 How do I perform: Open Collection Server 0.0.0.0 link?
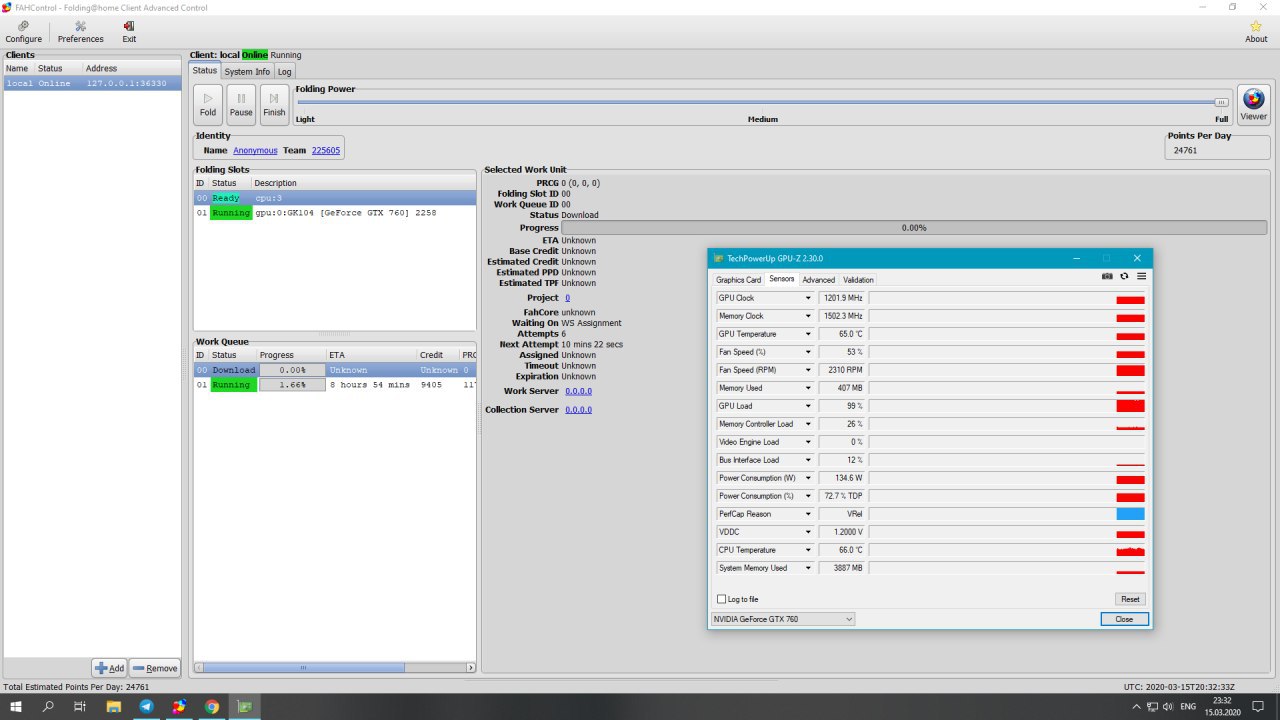578,410
